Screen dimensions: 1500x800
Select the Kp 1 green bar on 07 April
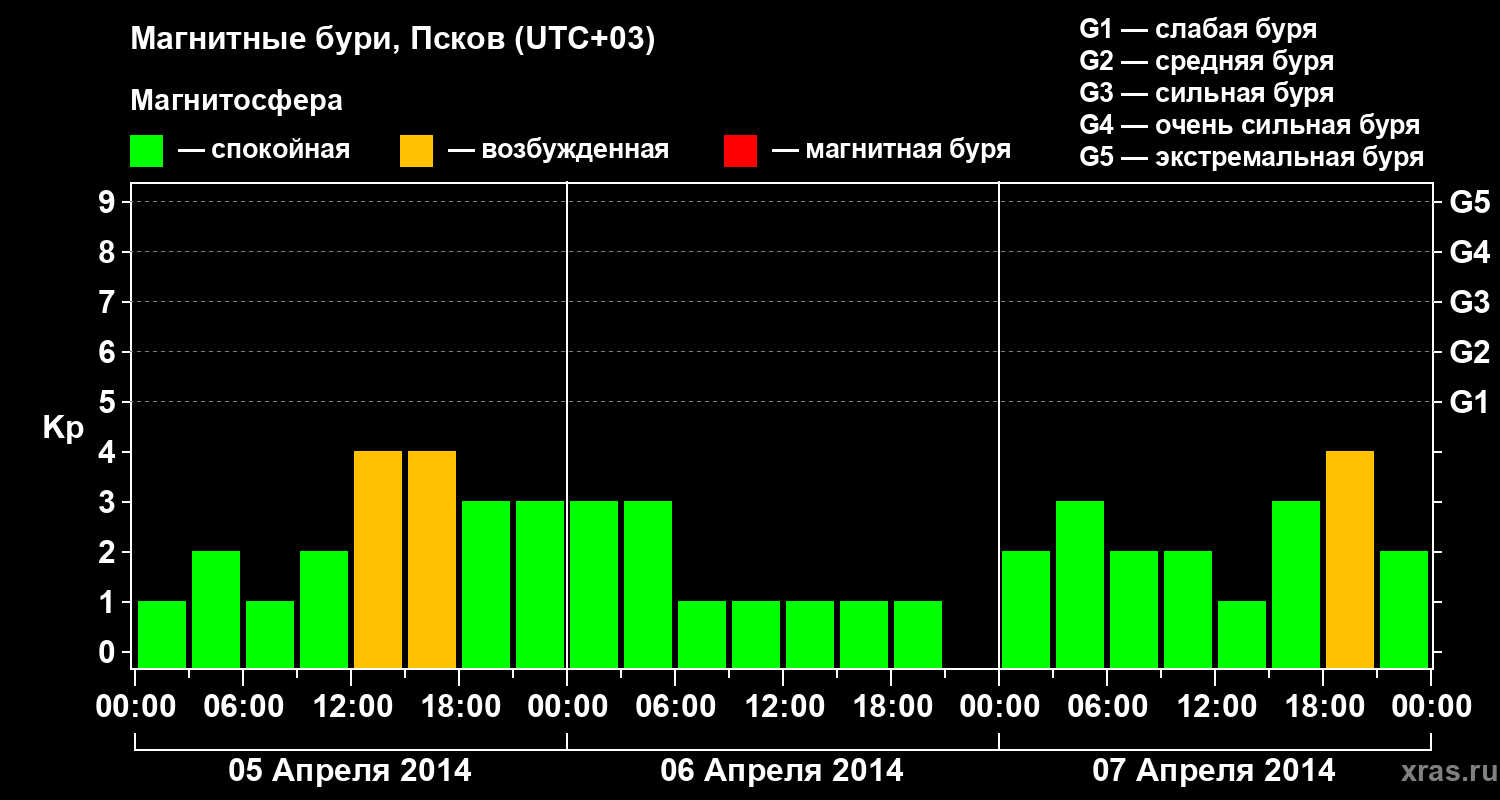click(1242, 634)
